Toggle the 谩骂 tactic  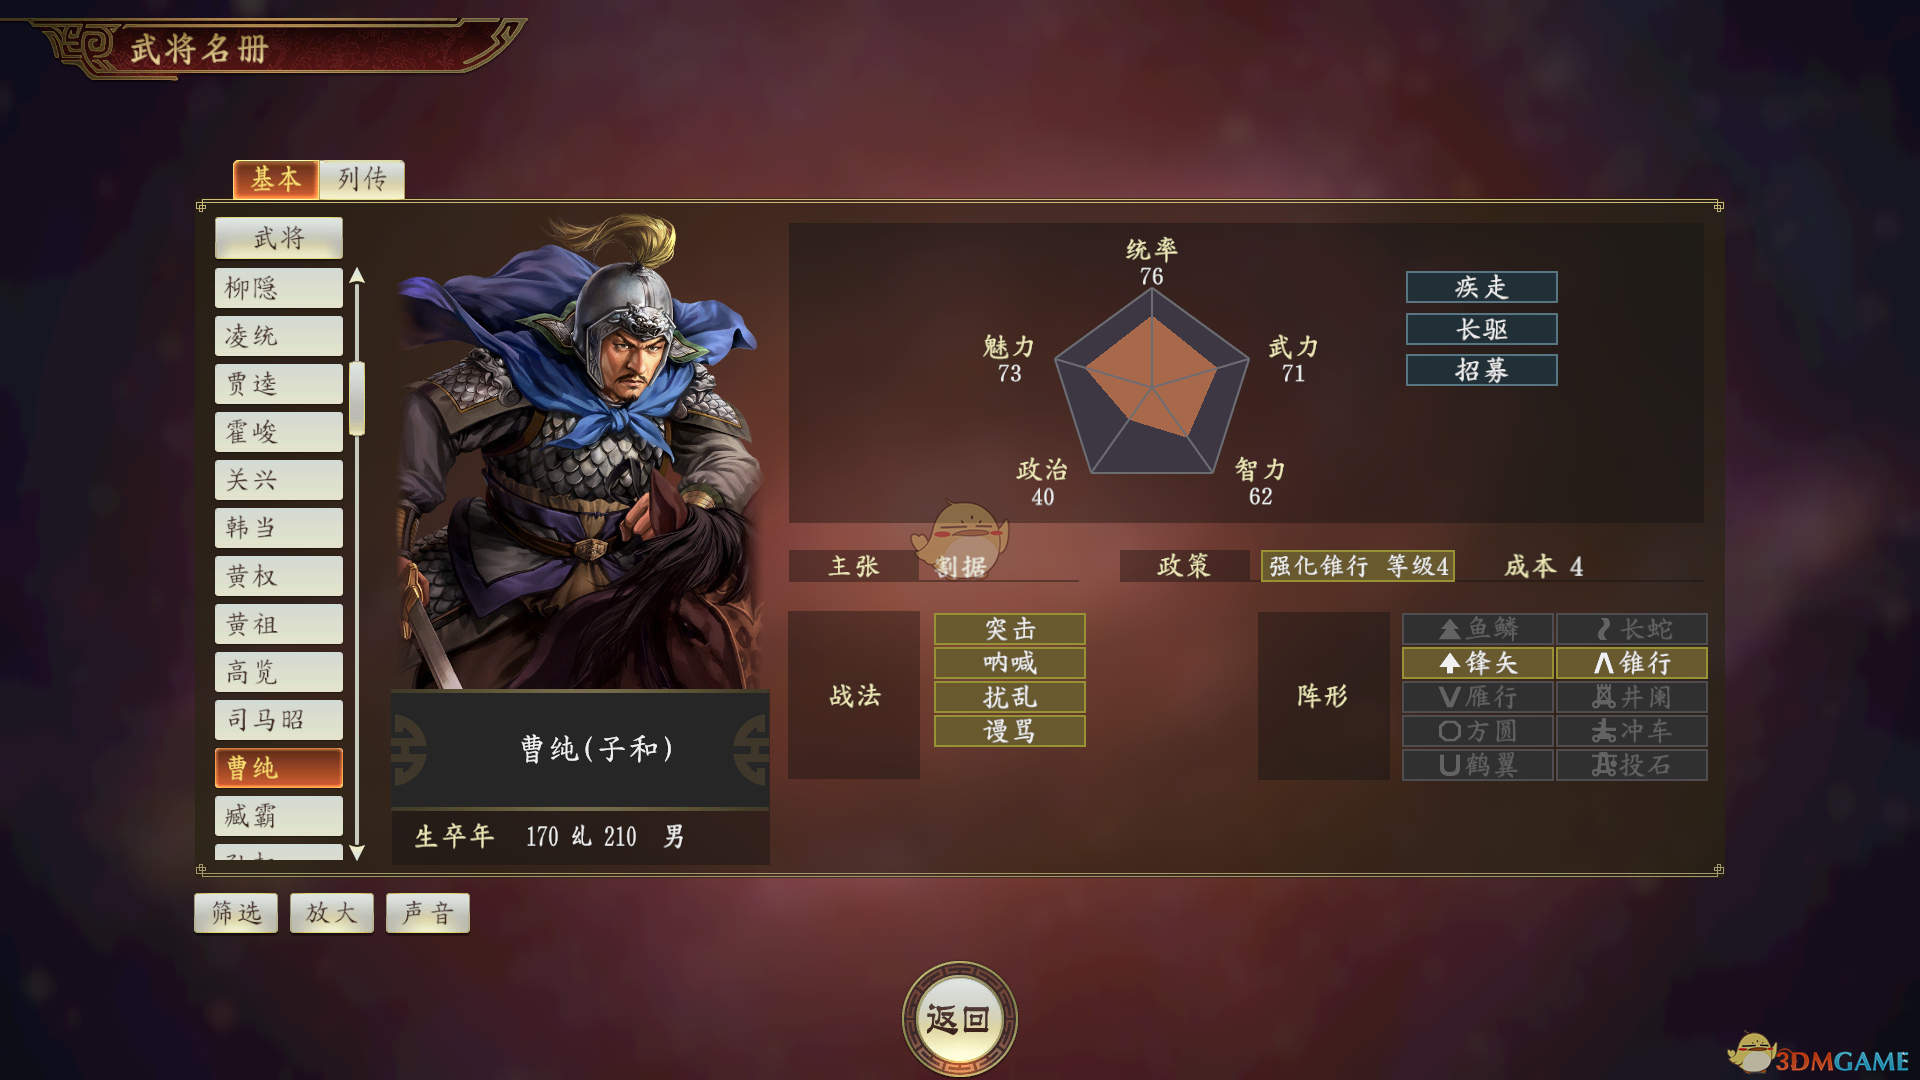coord(1009,731)
